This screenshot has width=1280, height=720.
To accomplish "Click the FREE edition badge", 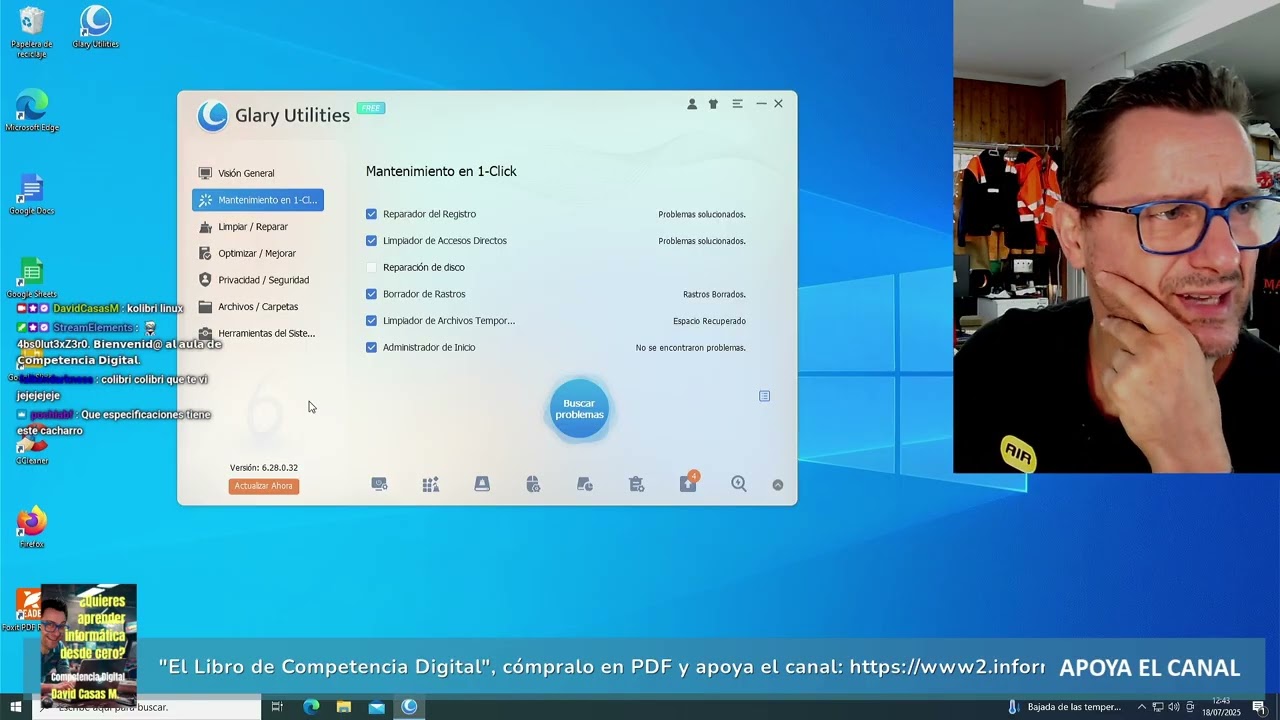I will click(x=371, y=108).
